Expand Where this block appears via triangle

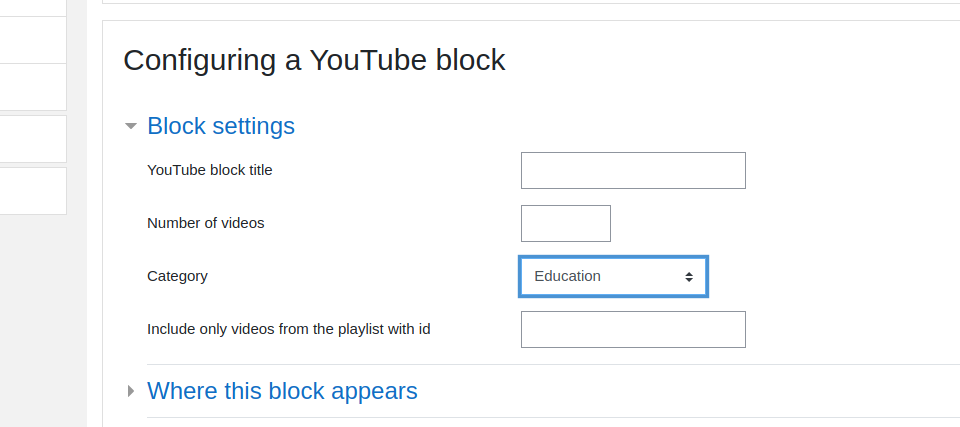click(x=130, y=391)
